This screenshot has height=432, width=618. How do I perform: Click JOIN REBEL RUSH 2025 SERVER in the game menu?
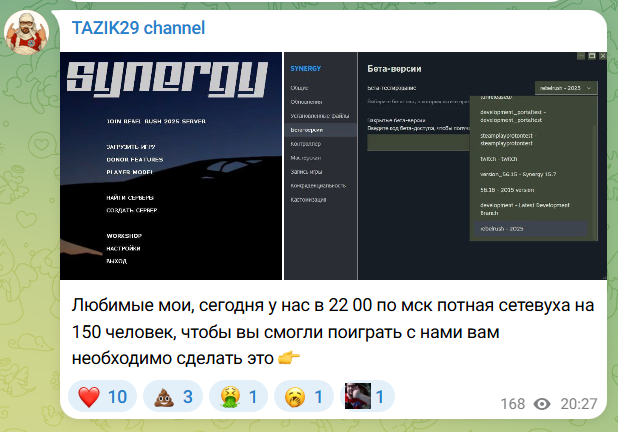pos(156,121)
